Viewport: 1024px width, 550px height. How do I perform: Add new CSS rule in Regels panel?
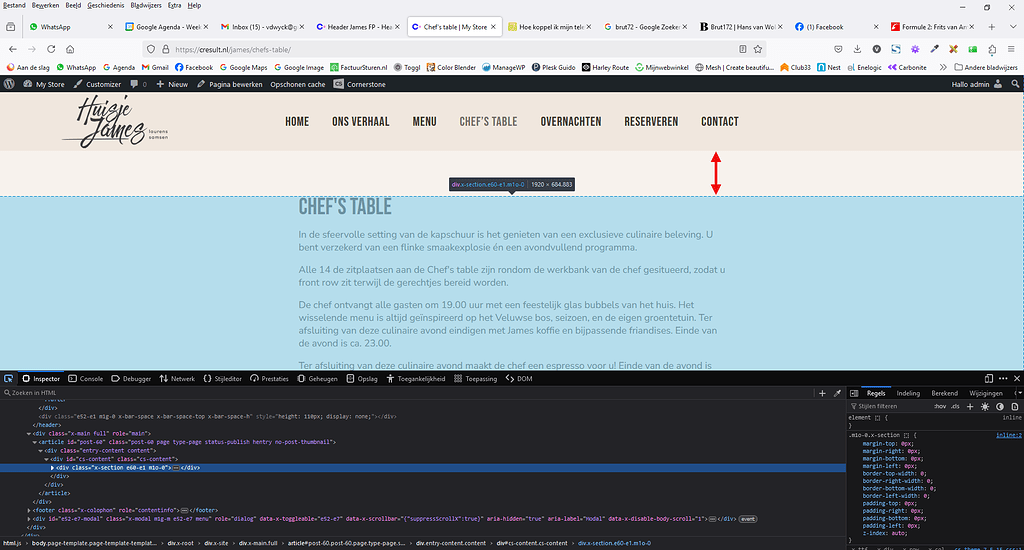click(x=970, y=407)
